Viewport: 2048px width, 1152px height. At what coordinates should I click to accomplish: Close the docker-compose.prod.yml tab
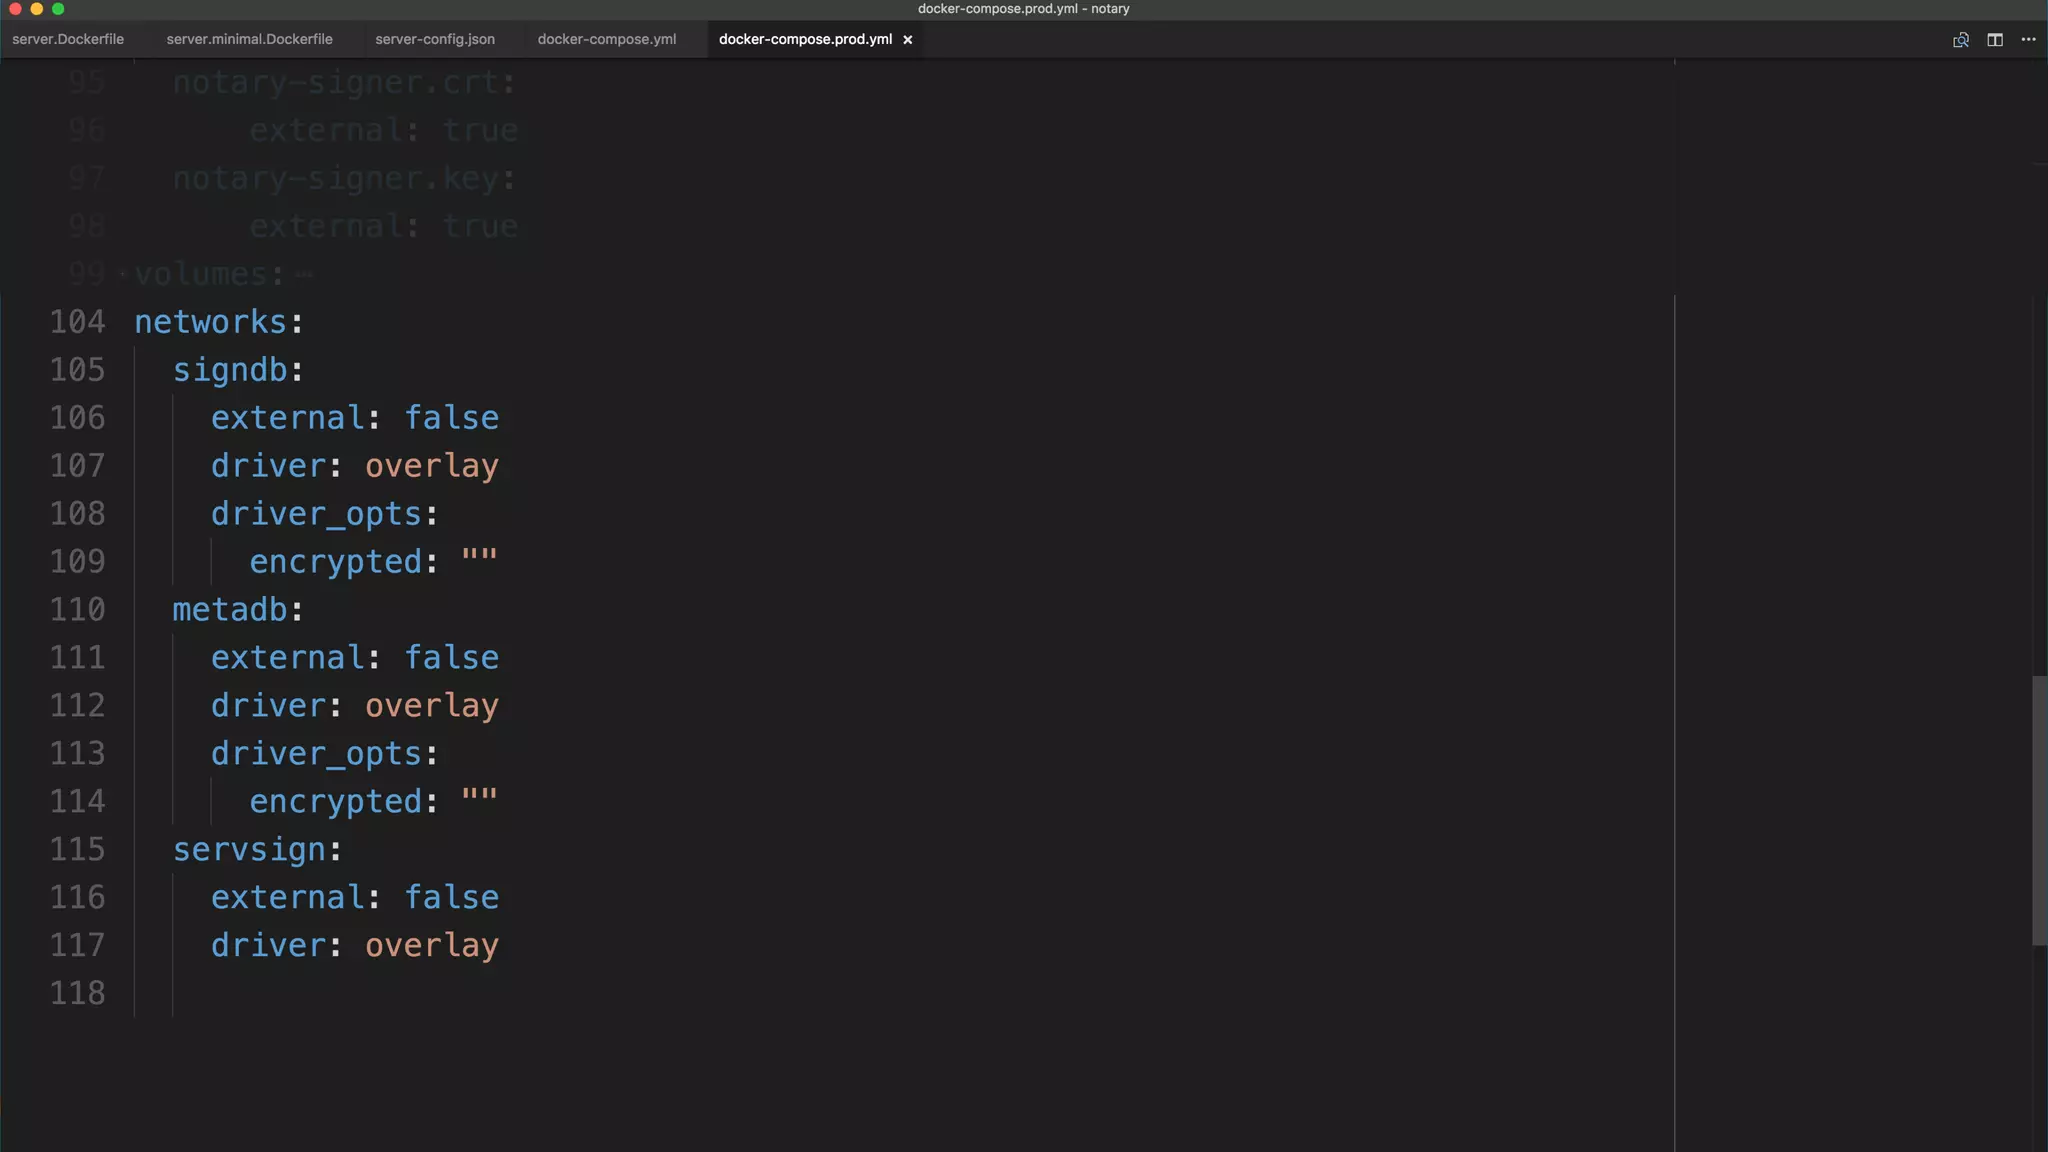908,40
